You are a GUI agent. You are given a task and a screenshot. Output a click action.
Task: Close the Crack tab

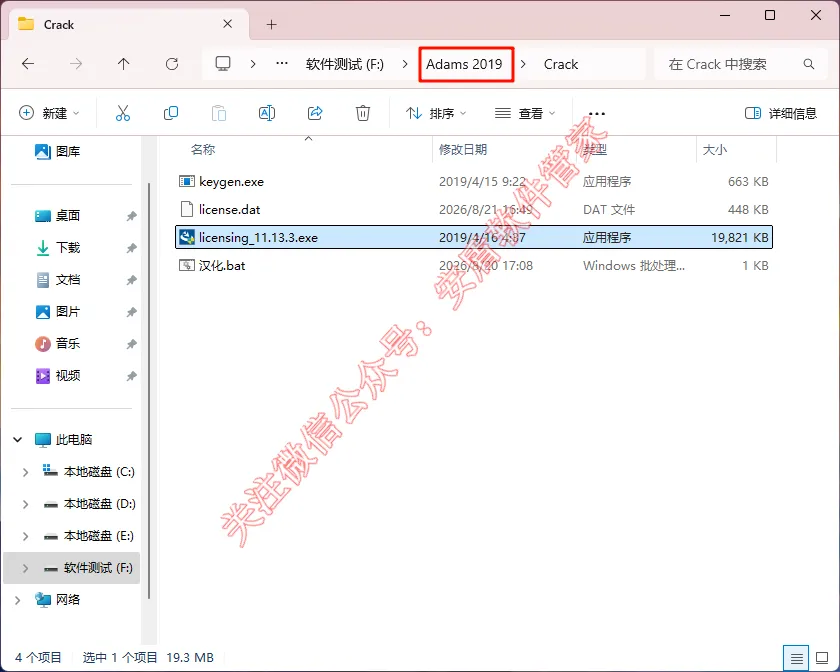coord(228,24)
